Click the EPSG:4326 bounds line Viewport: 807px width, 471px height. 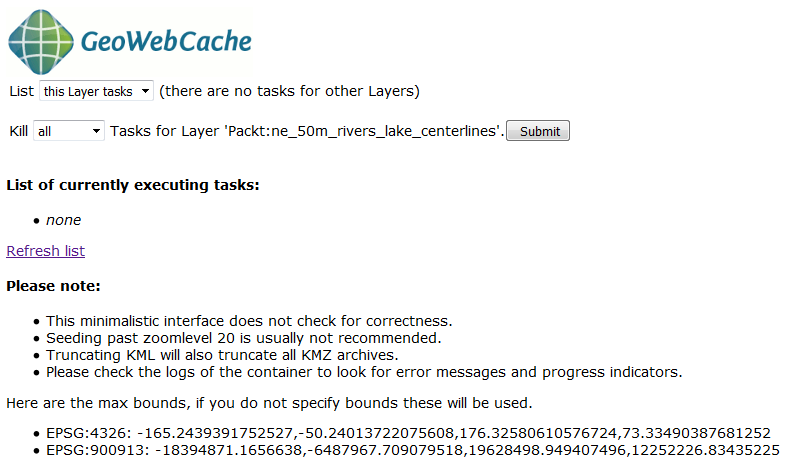(408, 433)
